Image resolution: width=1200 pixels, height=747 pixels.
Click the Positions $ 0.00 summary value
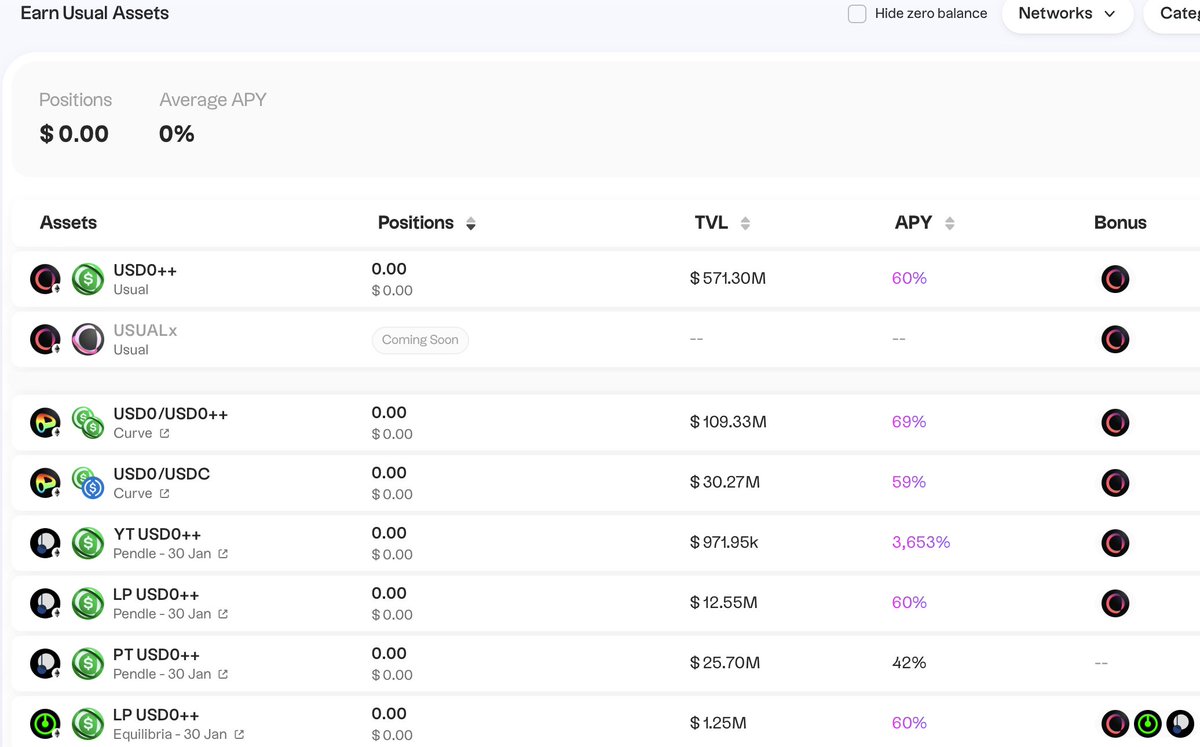[x=74, y=134]
